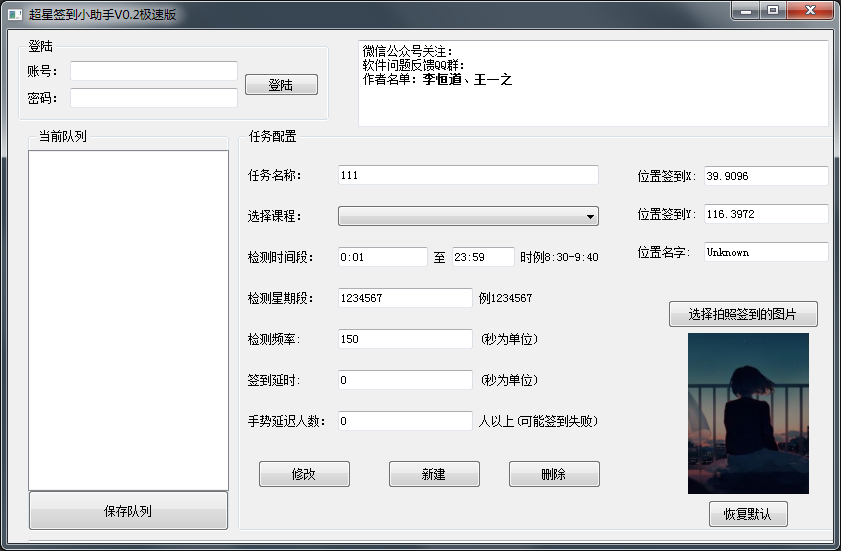Click the app icon in title bar
Screen dimensions: 841x551
15,14
